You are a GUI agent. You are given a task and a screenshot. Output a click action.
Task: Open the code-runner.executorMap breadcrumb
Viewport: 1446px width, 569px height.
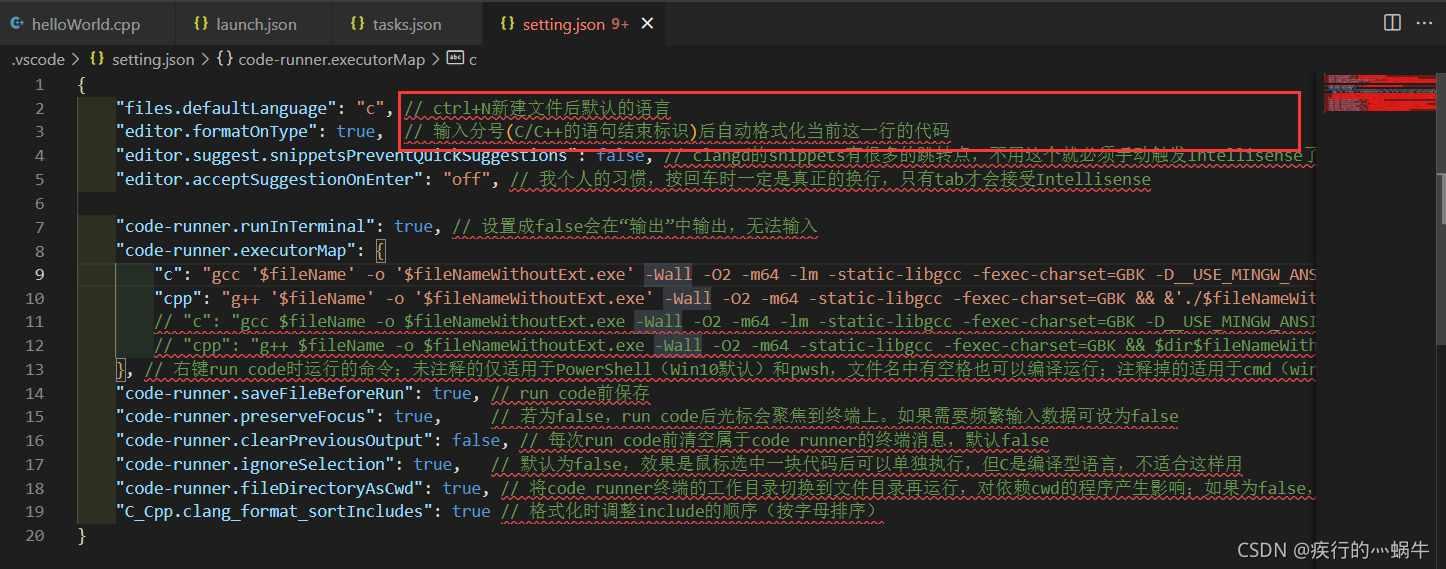(320, 60)
